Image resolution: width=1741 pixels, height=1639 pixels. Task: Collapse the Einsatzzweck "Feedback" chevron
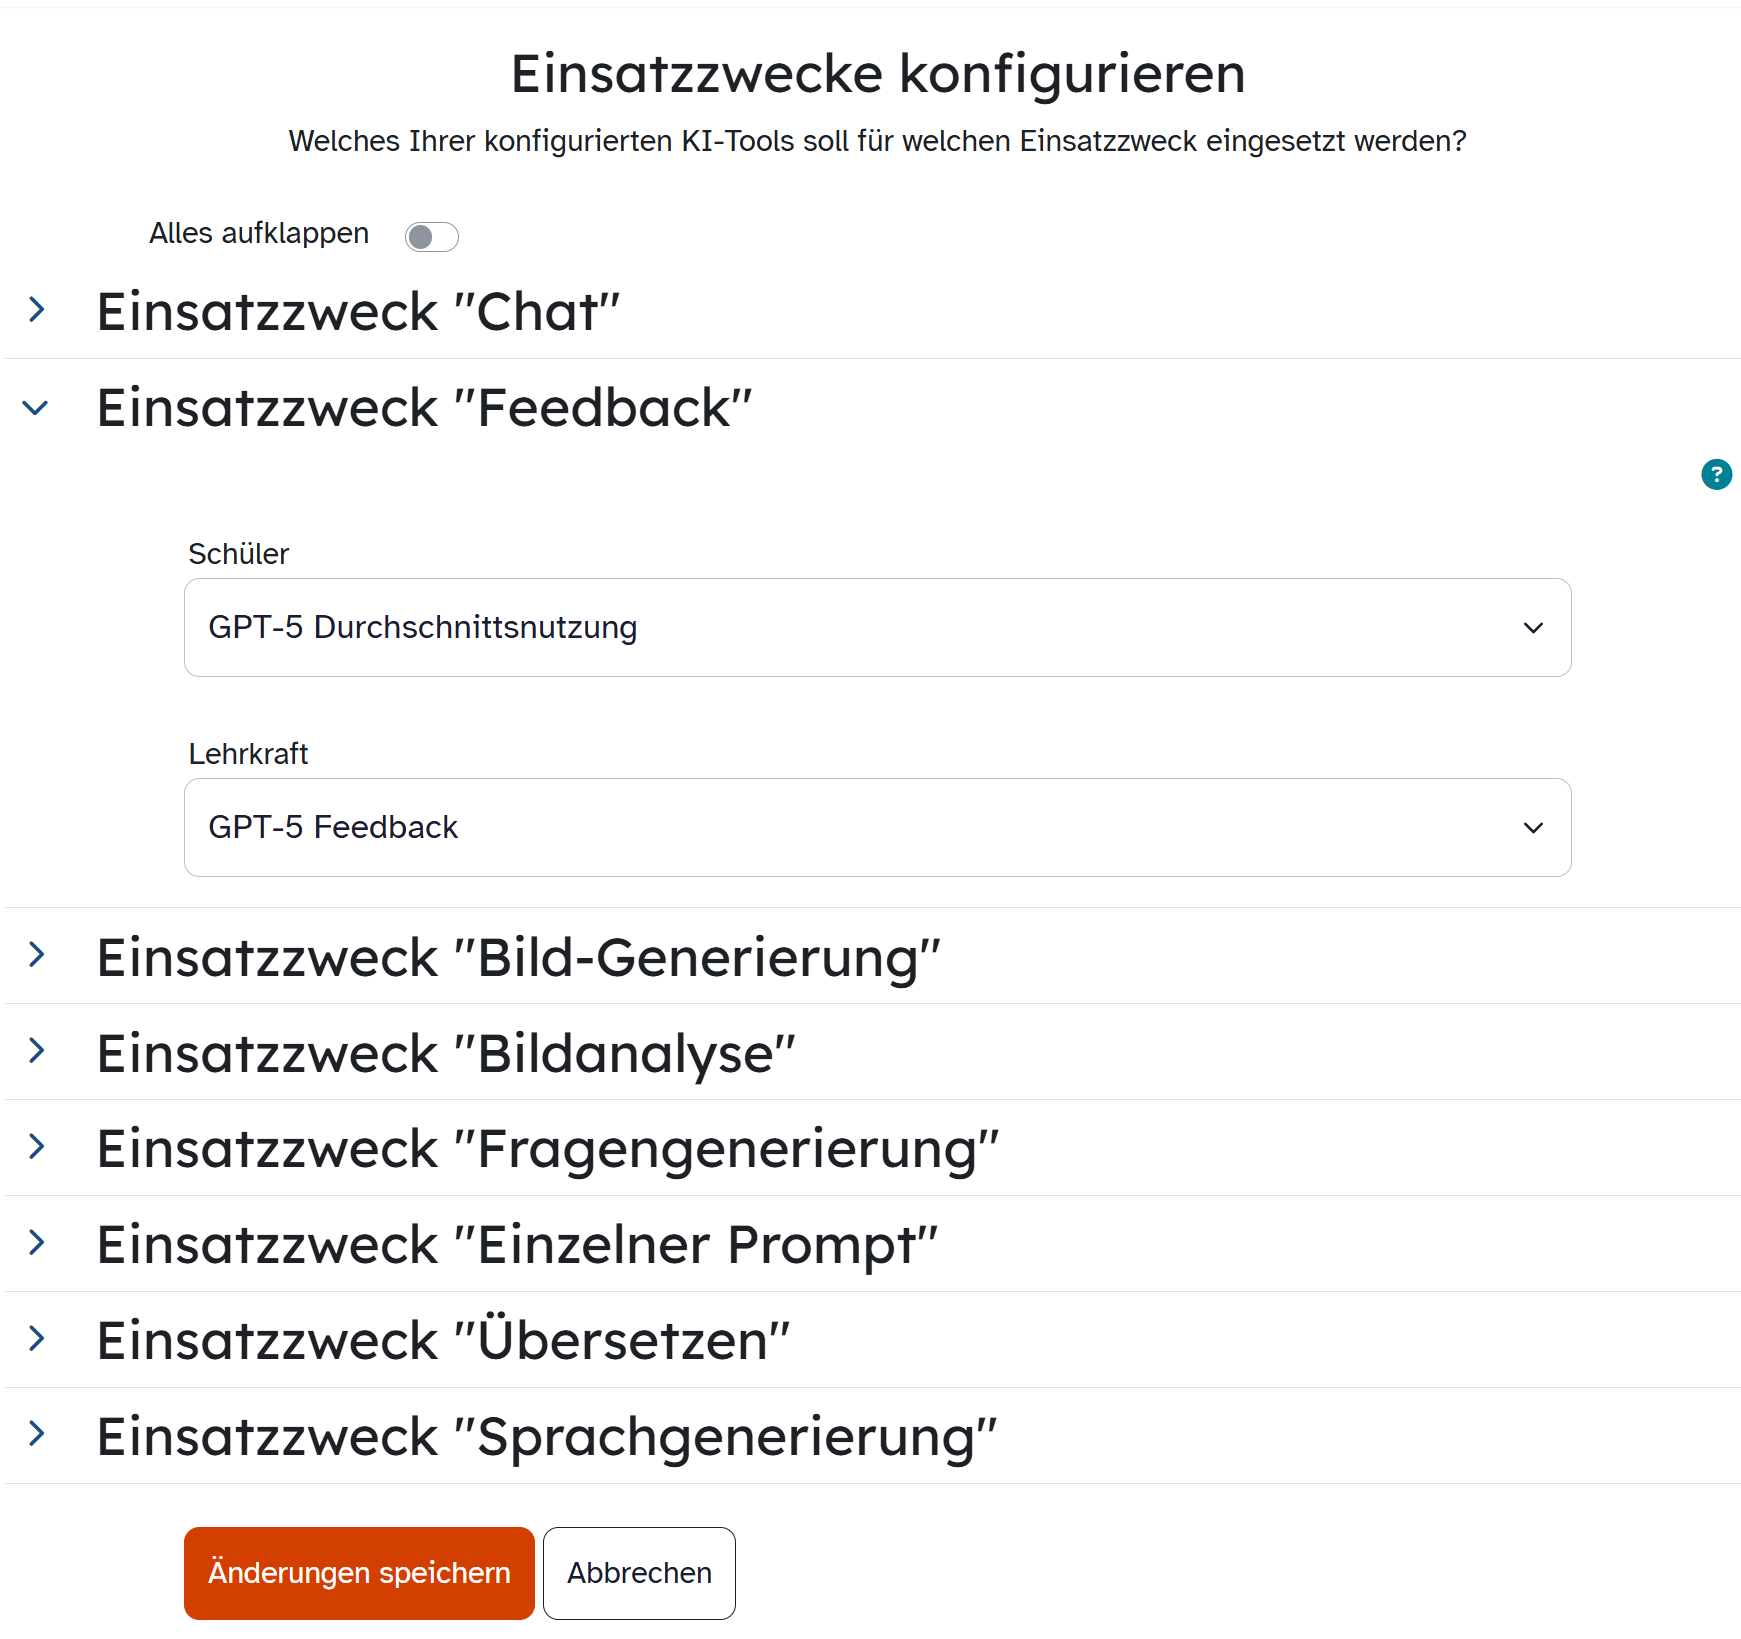[36, 408]
